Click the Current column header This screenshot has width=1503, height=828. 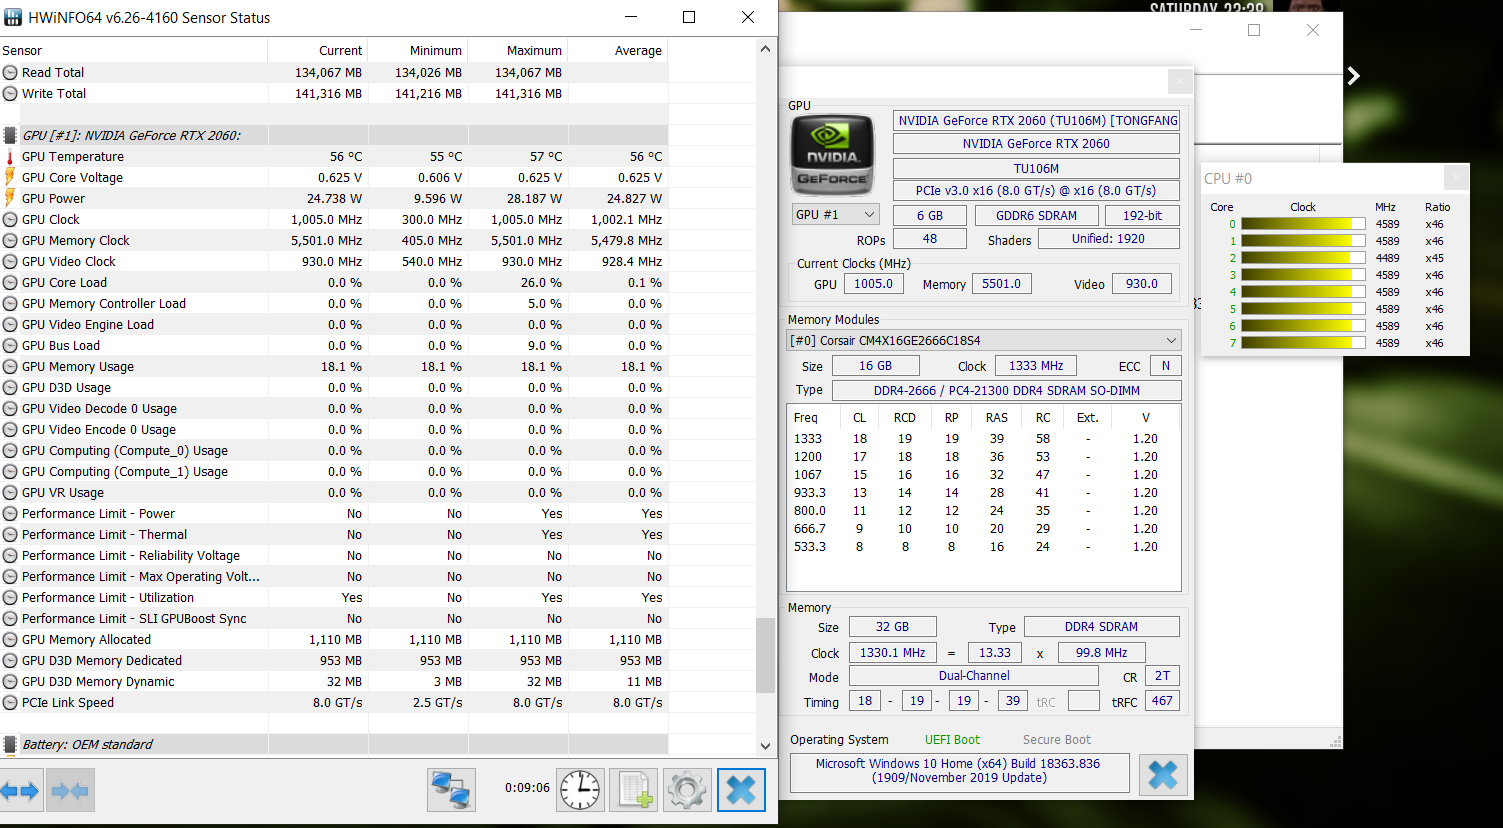click(x=318, y=51)
